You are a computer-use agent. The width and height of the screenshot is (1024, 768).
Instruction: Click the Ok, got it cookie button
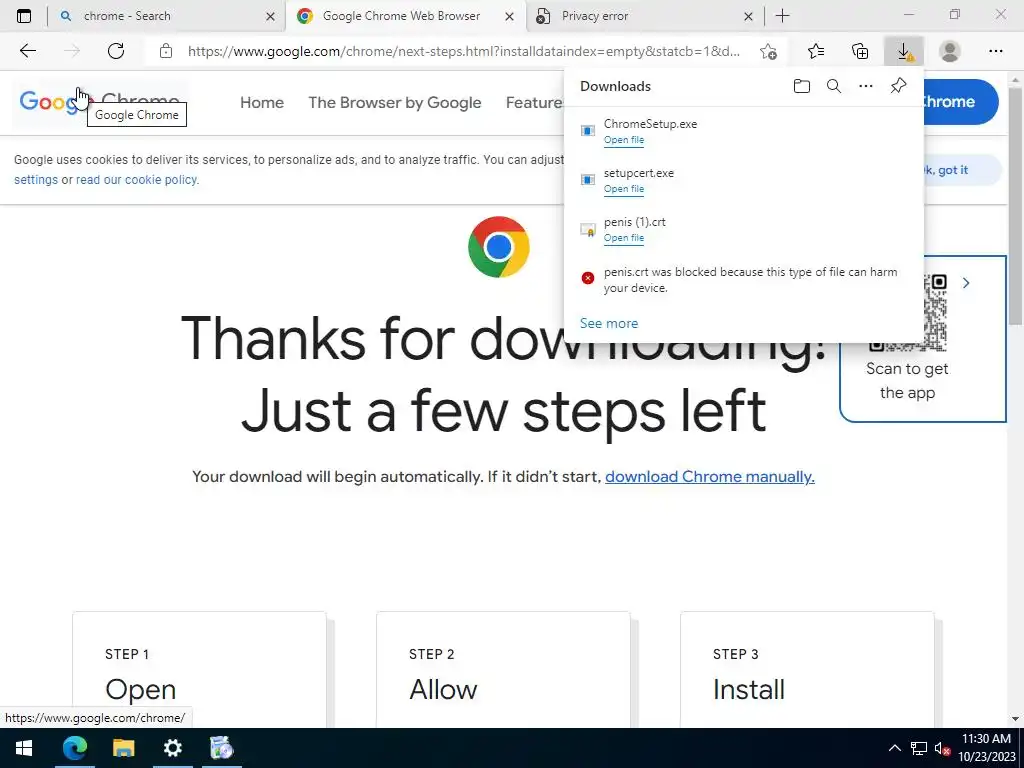[x=961, y=170]
